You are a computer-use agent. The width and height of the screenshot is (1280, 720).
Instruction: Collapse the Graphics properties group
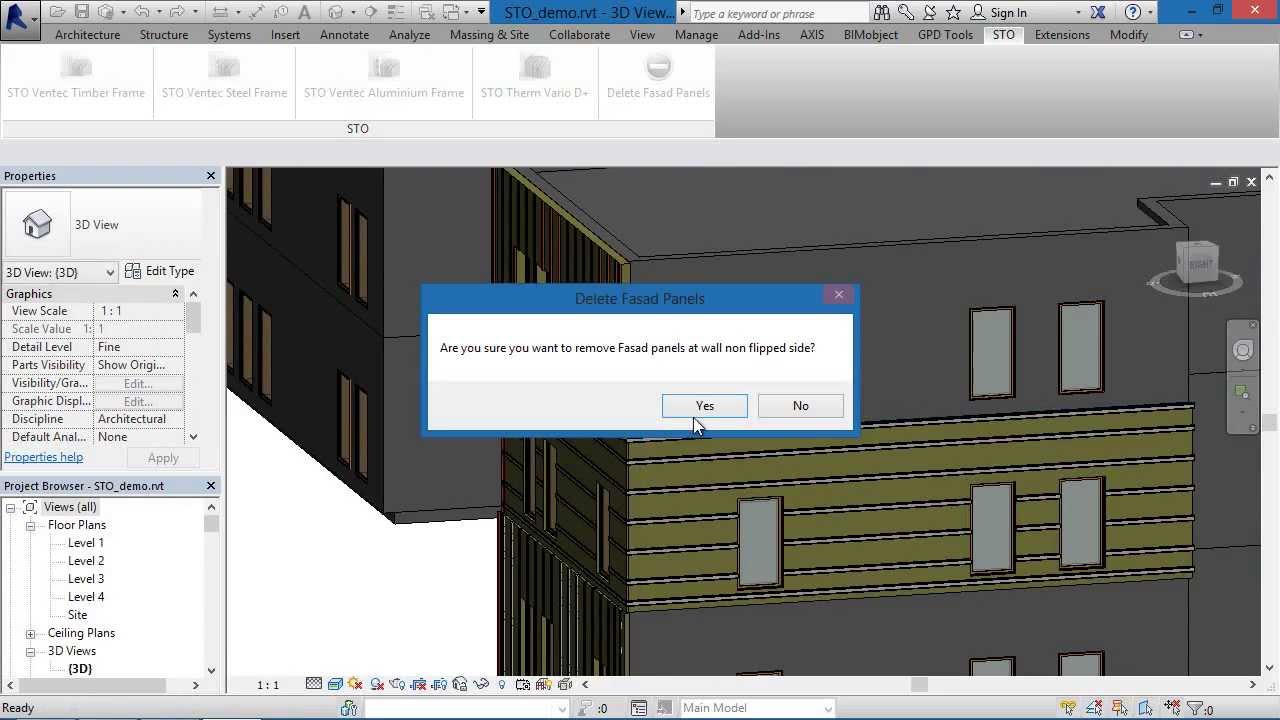(x=175, y=294)
